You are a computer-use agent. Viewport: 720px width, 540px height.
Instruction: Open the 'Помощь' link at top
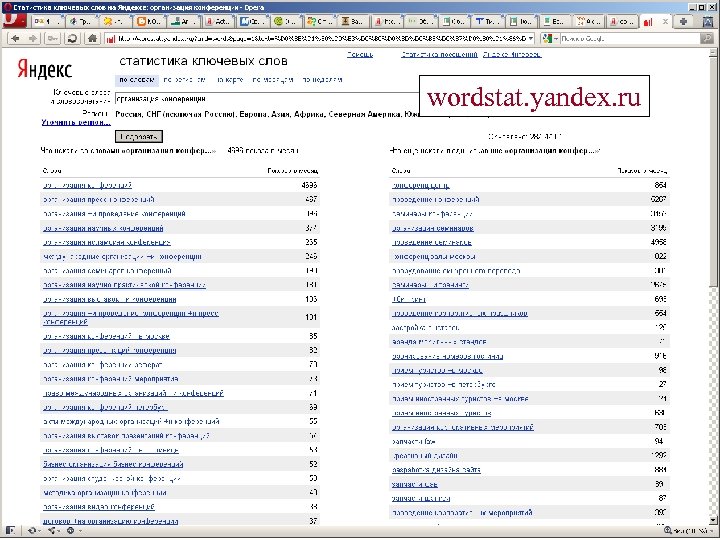click(360, 55)
